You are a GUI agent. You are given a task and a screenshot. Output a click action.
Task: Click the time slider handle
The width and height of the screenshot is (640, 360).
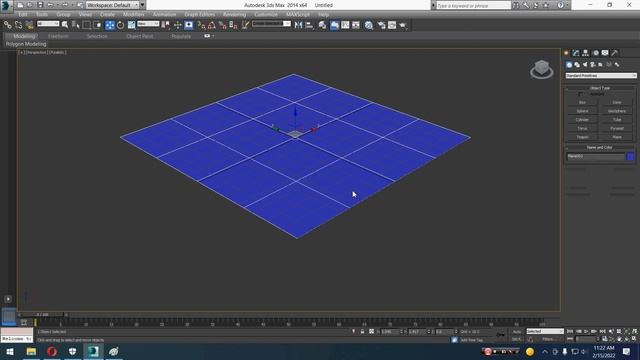coord(42,315)
